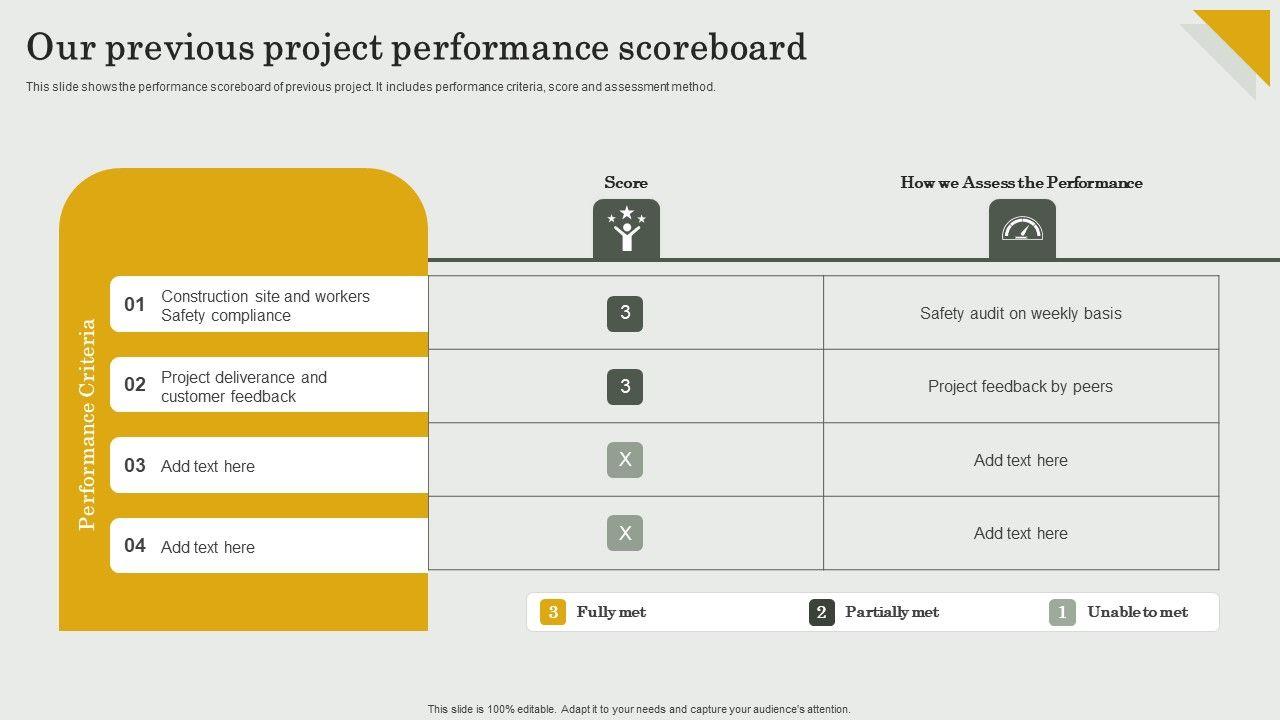This screenshot has height=720, width=1280.
Task: Select the slide title text
Action: tap(416, 47)
